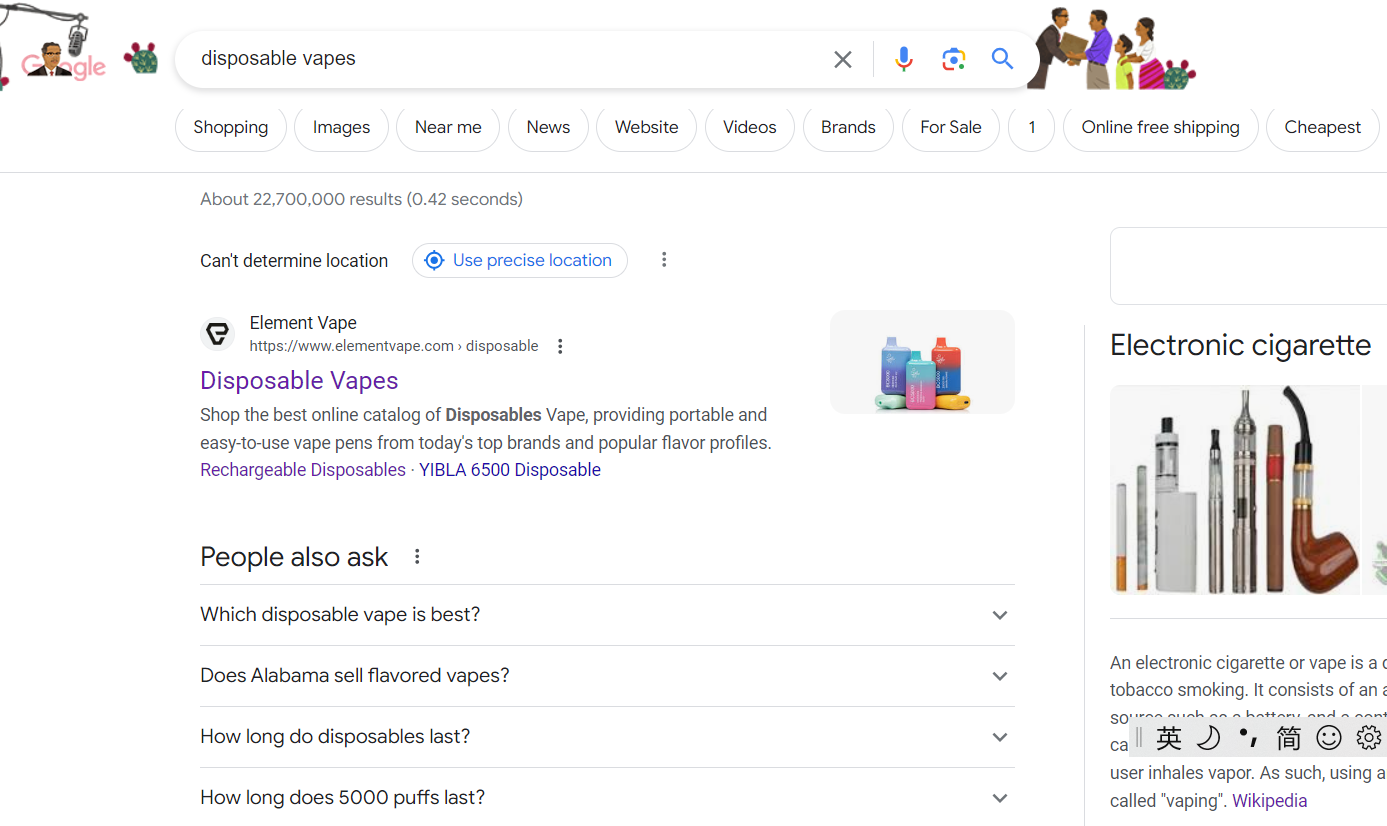Select the Cheapest filter chip
This screenshot has height=826, width=1387.
tap(1323, 128)
